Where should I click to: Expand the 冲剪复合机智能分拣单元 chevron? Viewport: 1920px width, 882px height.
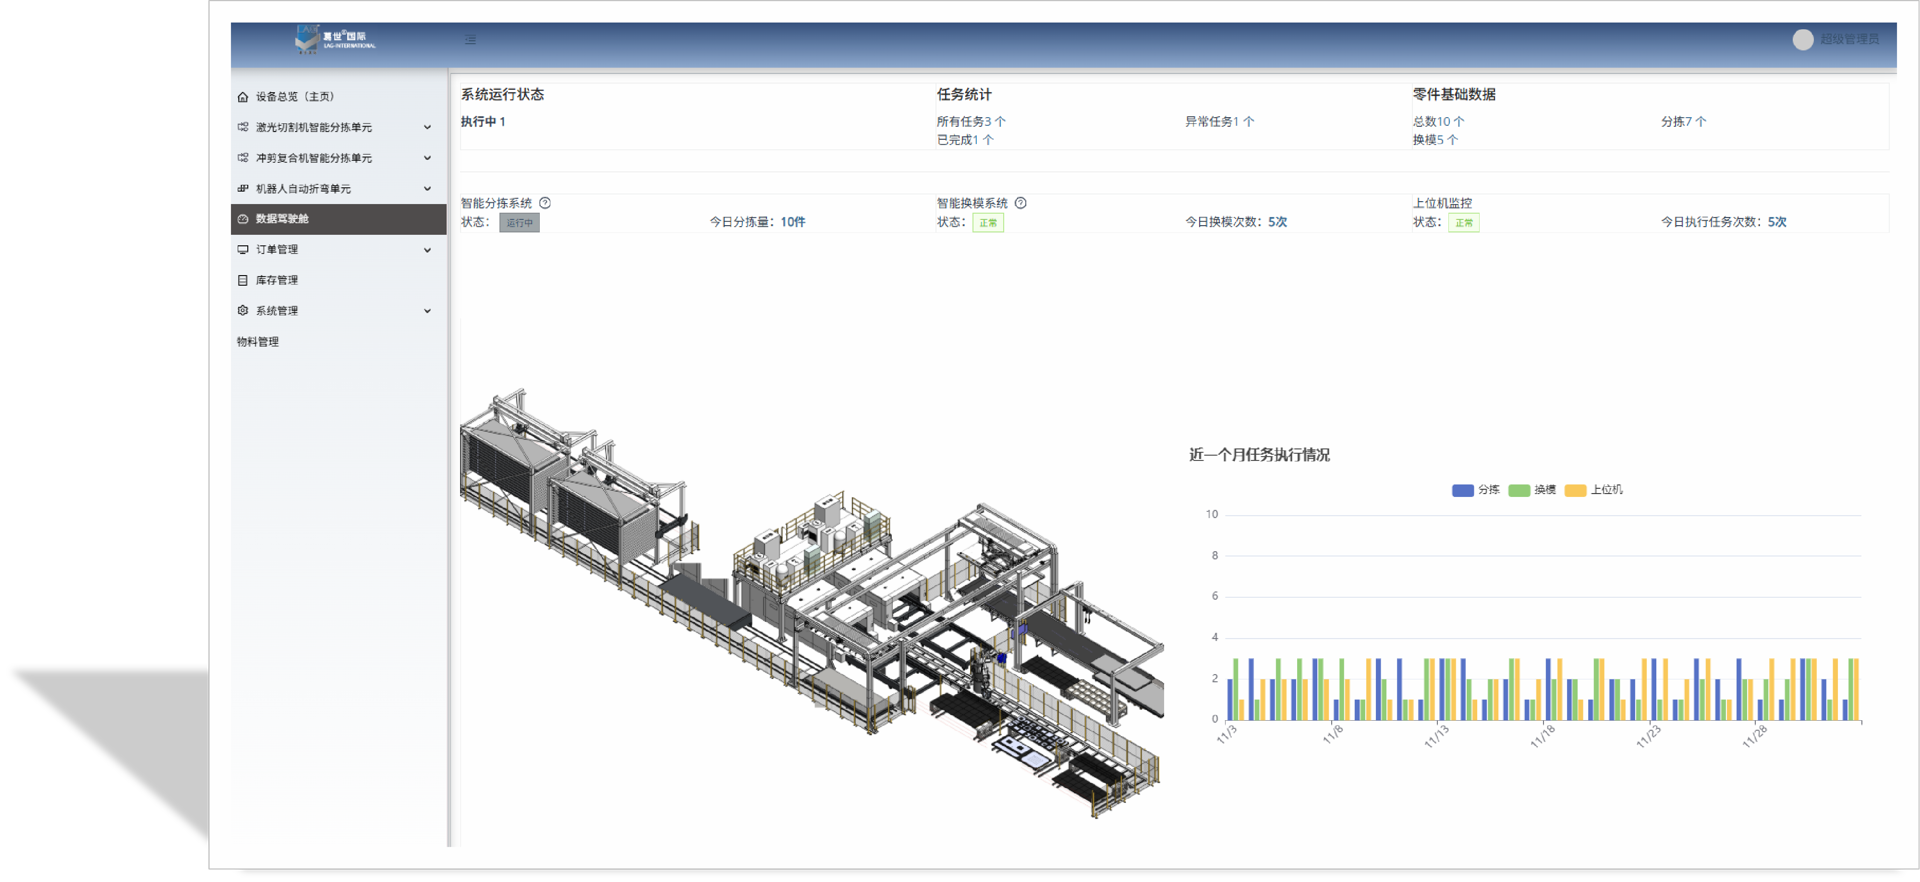pyautogui.click(x=428, y=158)
